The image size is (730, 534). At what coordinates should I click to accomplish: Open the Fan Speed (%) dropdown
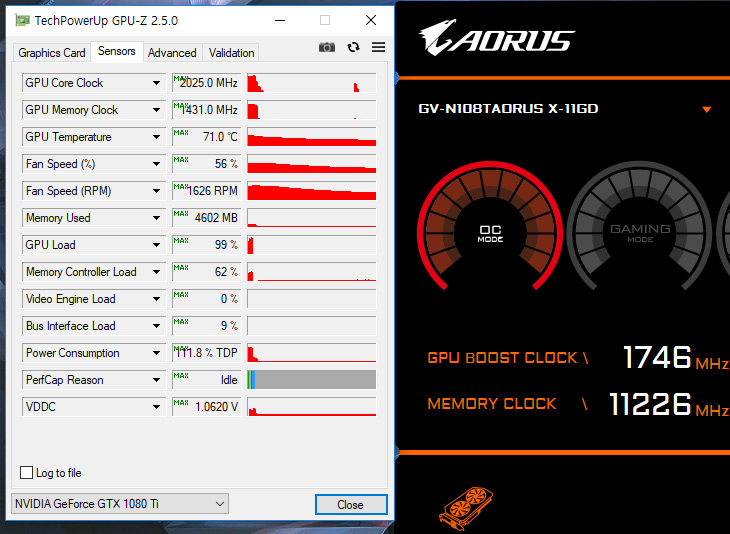point(156,164)
